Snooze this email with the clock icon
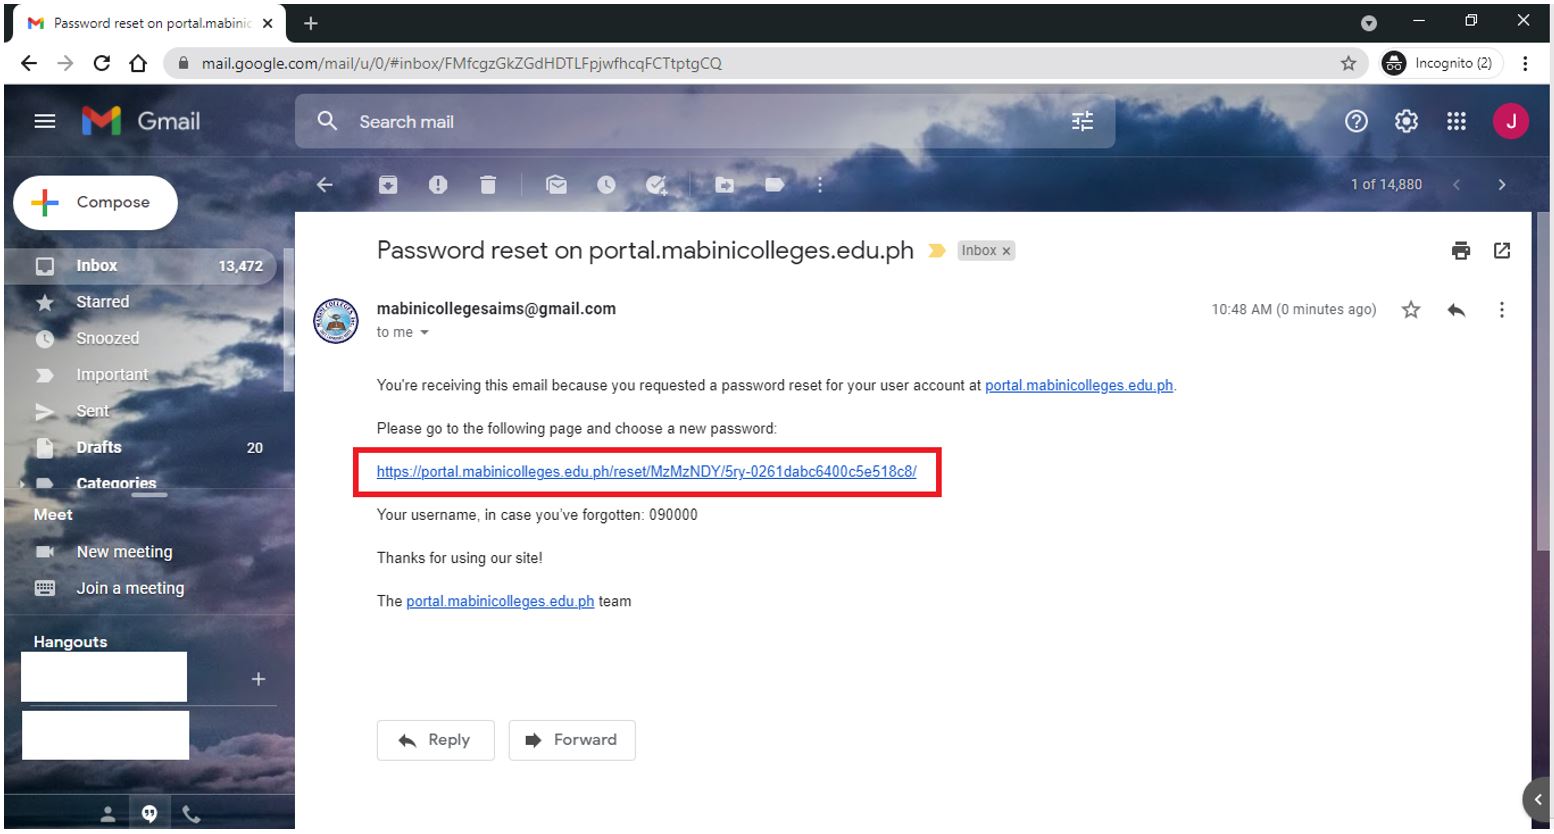This screenshot has height=834, width=1554. 606,185
